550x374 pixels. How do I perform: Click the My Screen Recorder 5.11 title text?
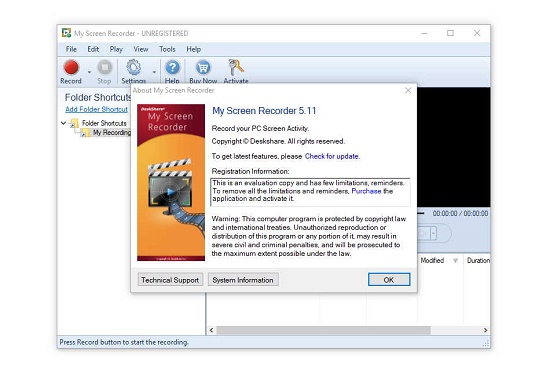[x=264, y=111]
